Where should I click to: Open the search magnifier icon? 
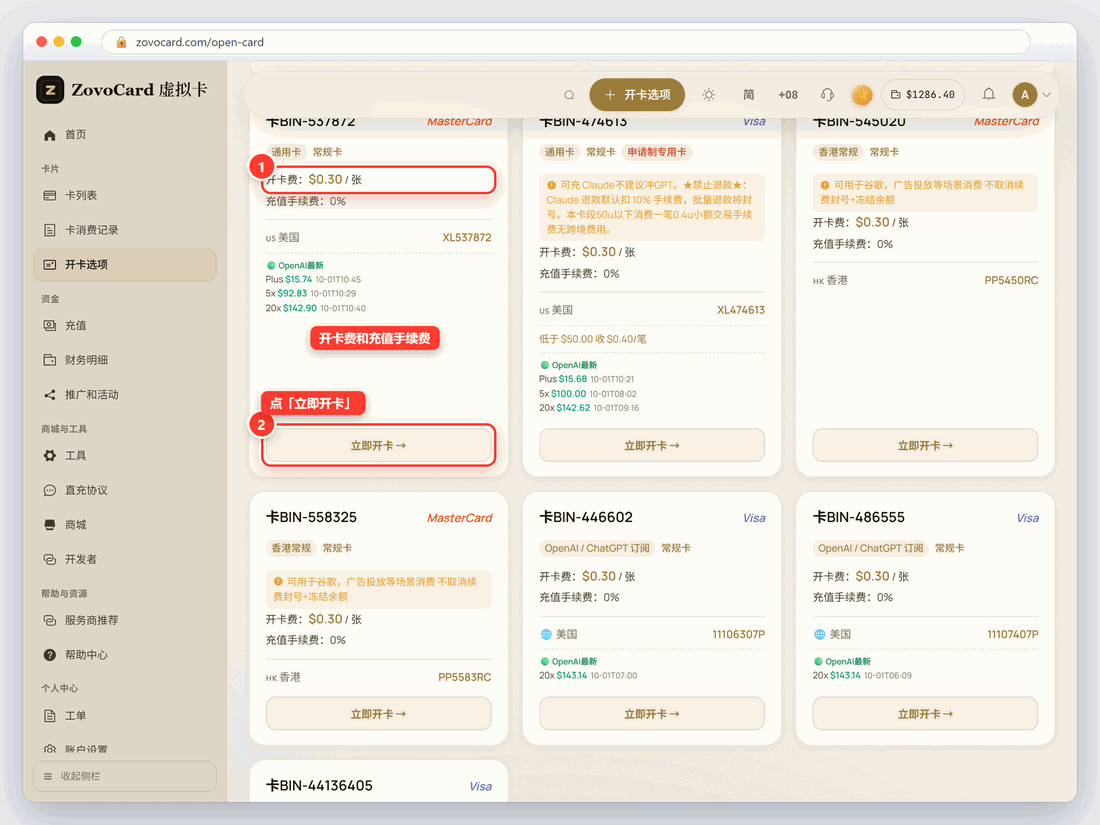point(570,95)
